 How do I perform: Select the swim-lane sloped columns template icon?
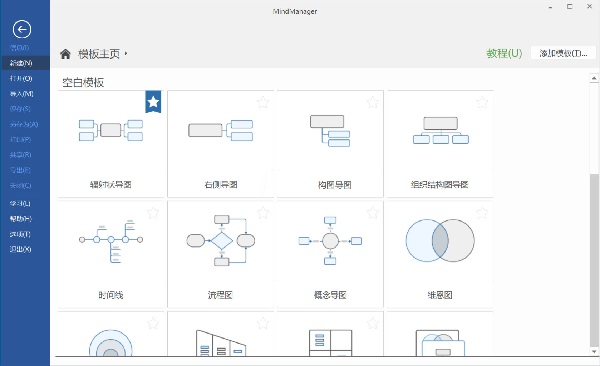[221, 343]
